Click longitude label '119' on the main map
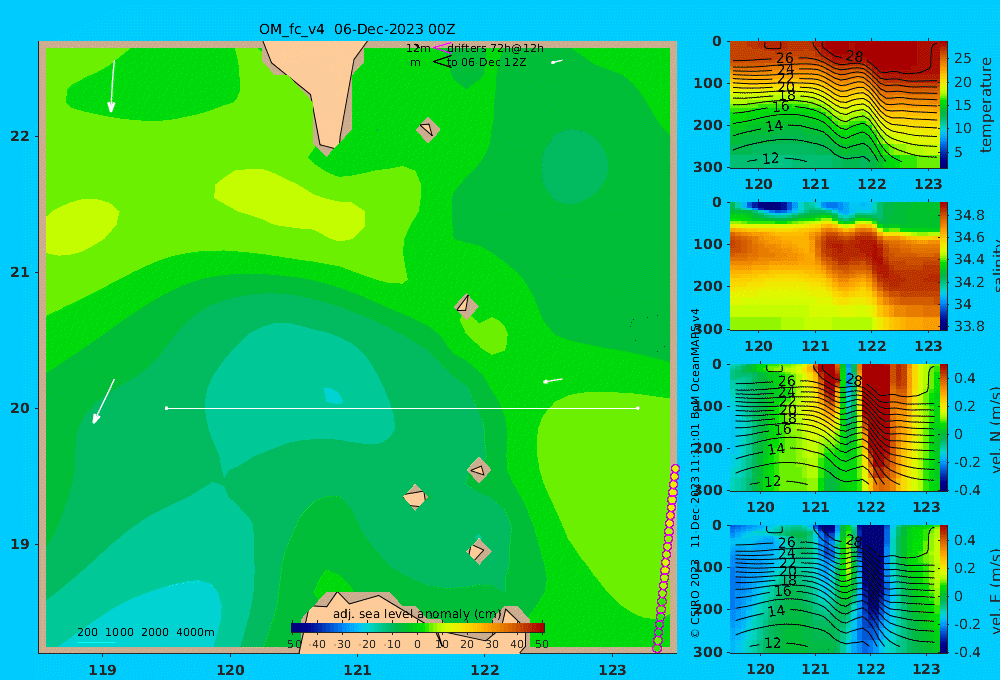Screen dimensions: 1000x680 [103, 670]
